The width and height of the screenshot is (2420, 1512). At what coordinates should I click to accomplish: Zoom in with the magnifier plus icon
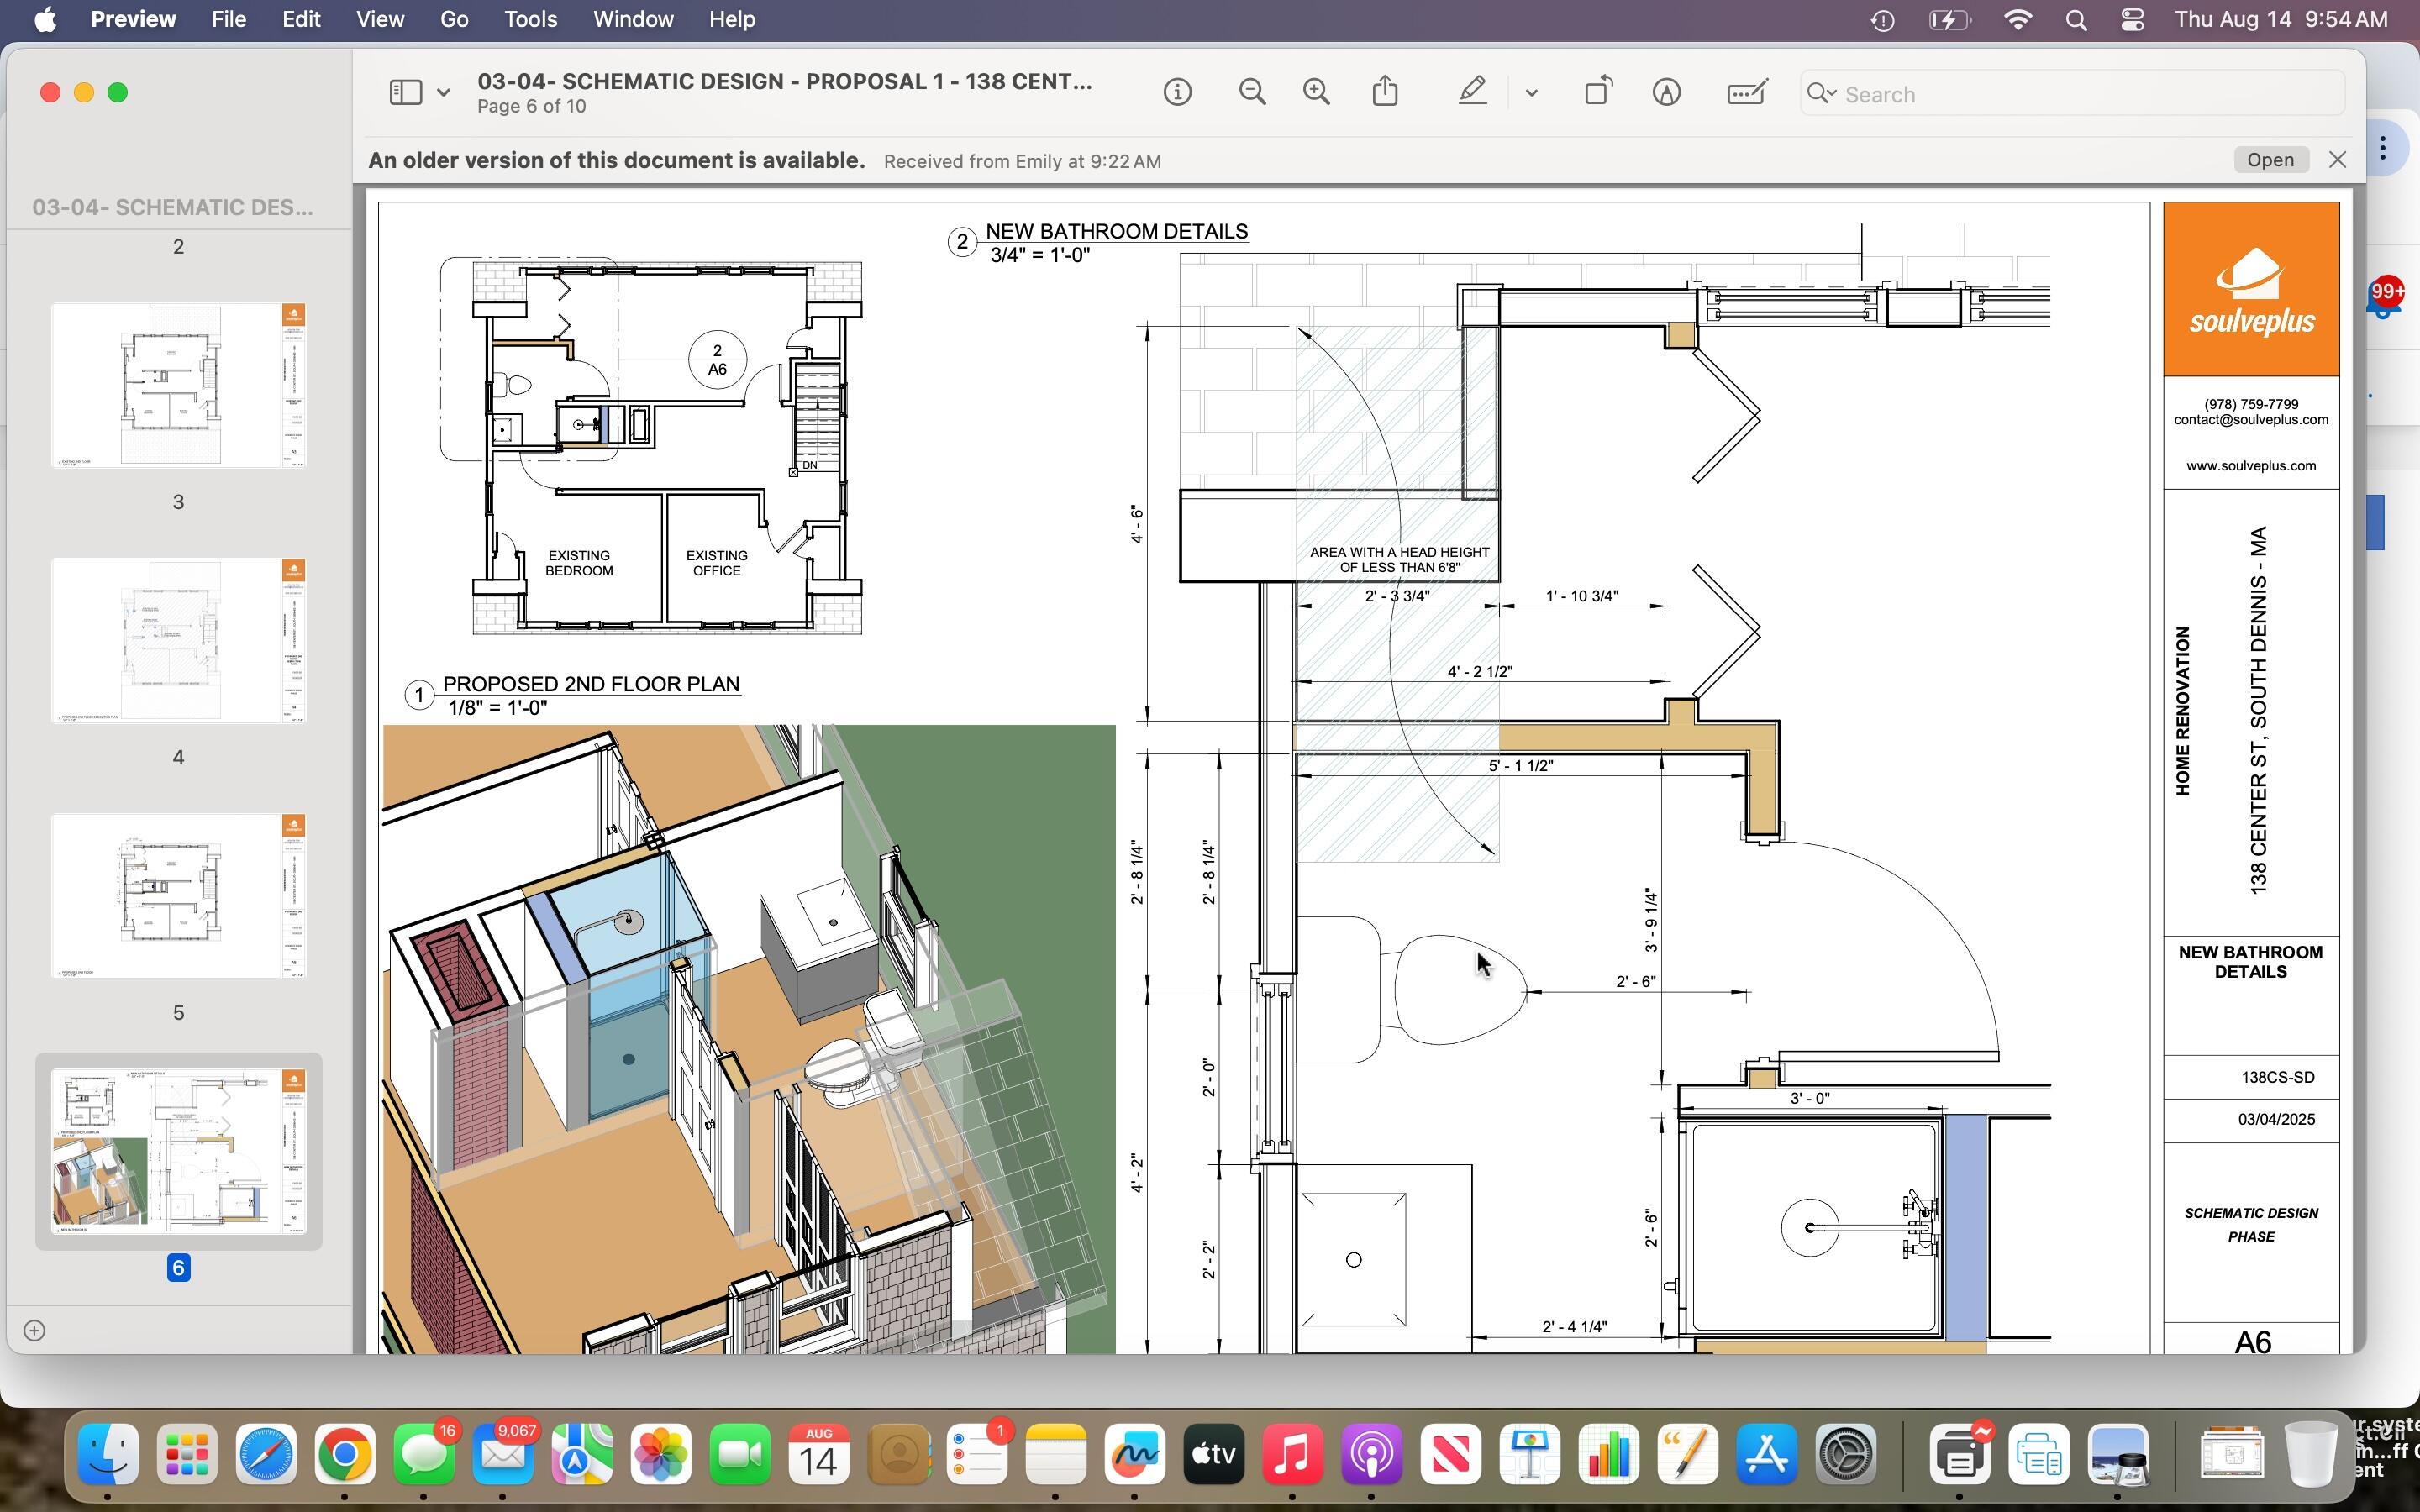tap(1316, 93)
